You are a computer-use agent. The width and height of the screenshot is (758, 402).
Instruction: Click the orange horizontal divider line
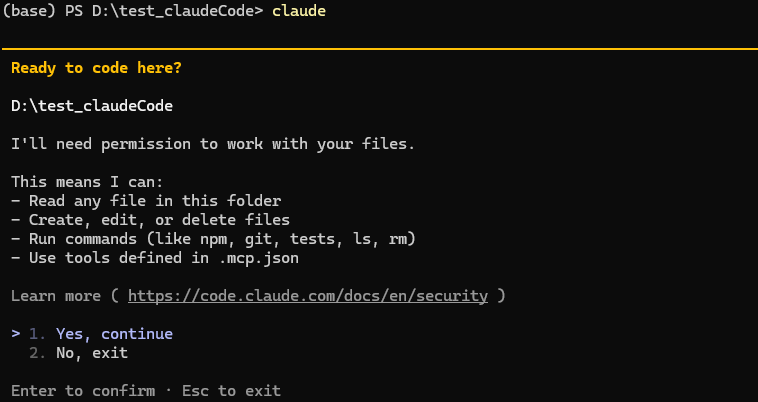pos(379,48)
